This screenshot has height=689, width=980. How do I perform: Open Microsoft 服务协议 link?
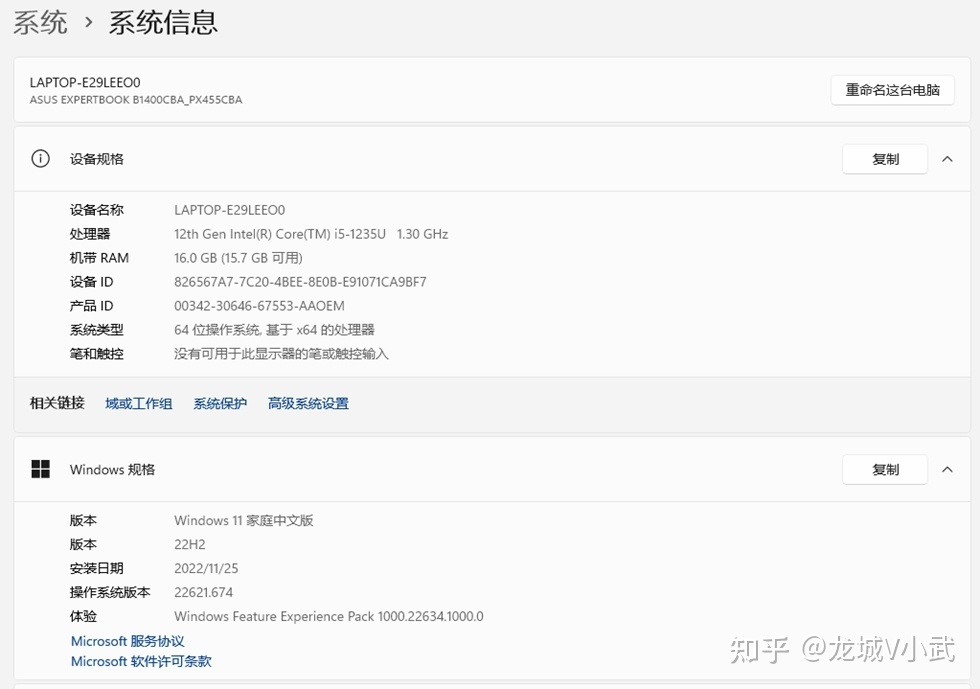tap(128, 641)
